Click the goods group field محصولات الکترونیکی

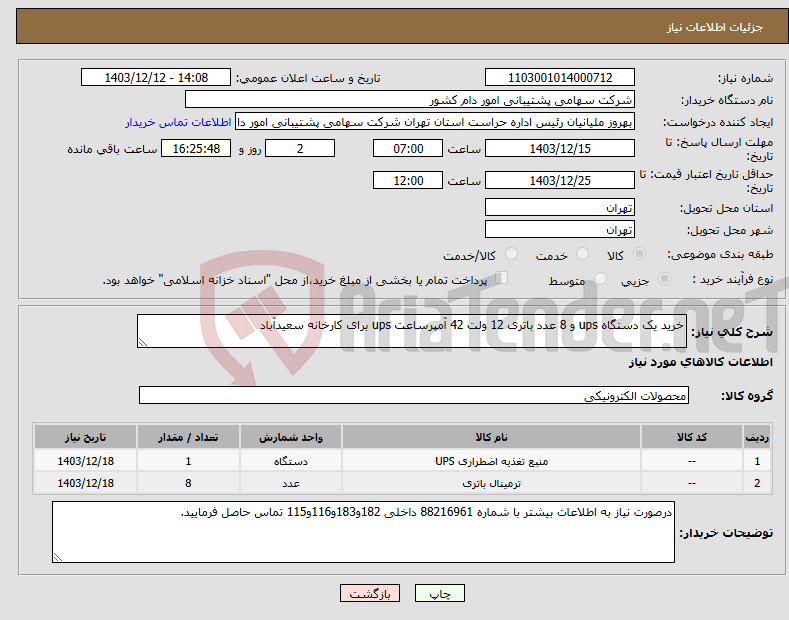(414, 396)
